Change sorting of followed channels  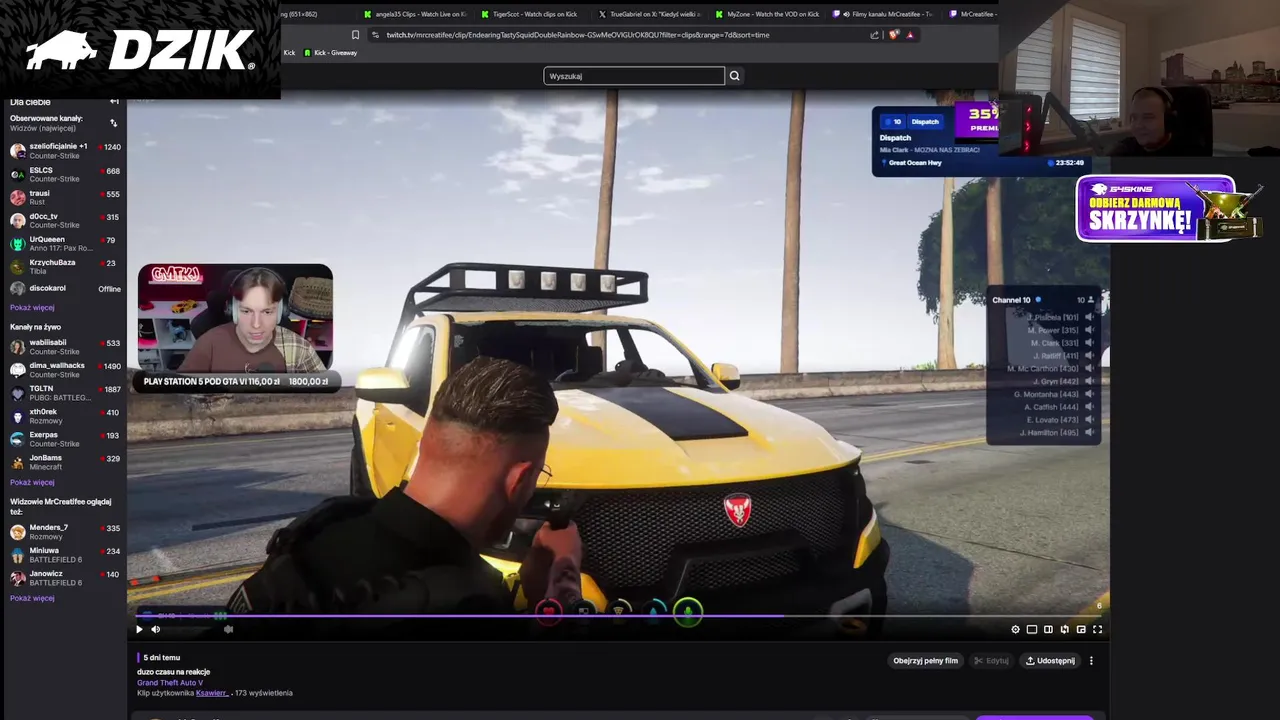113,123
